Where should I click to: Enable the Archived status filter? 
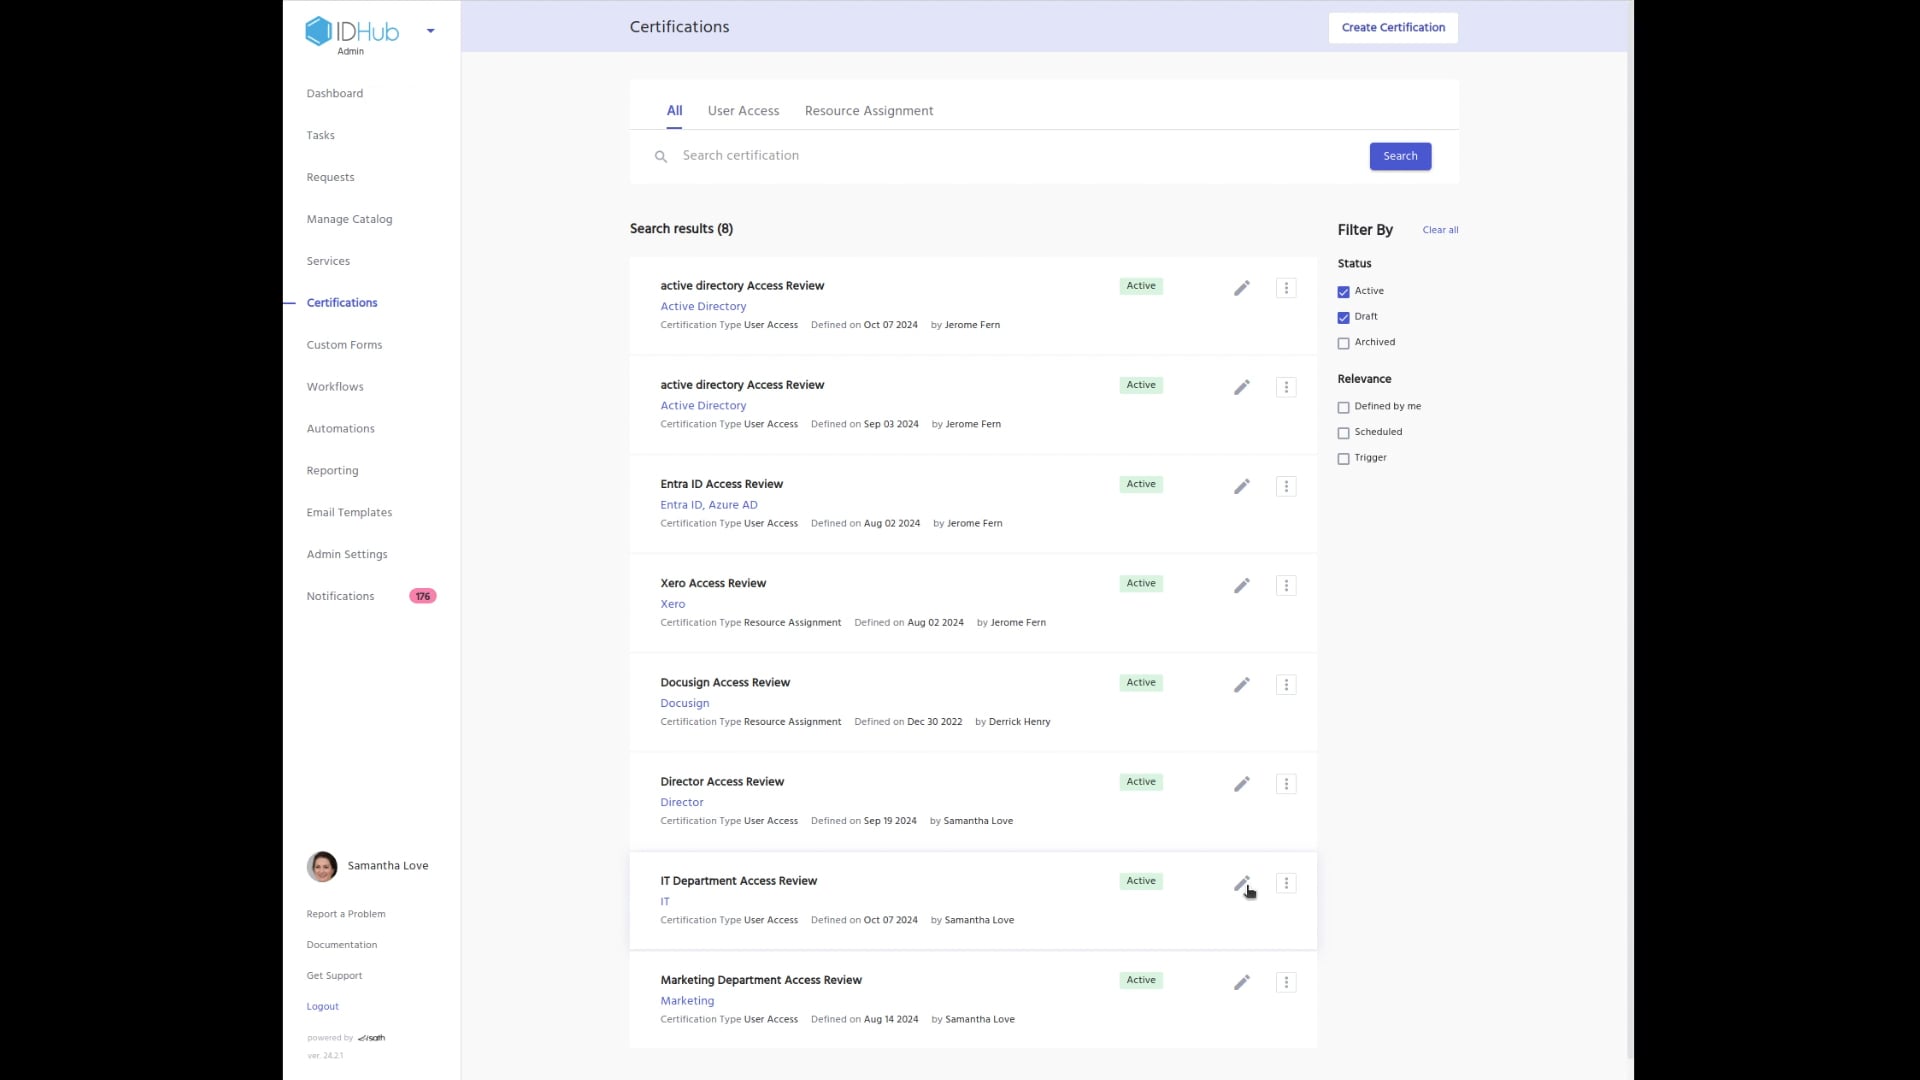click(x=1344, y=342)
